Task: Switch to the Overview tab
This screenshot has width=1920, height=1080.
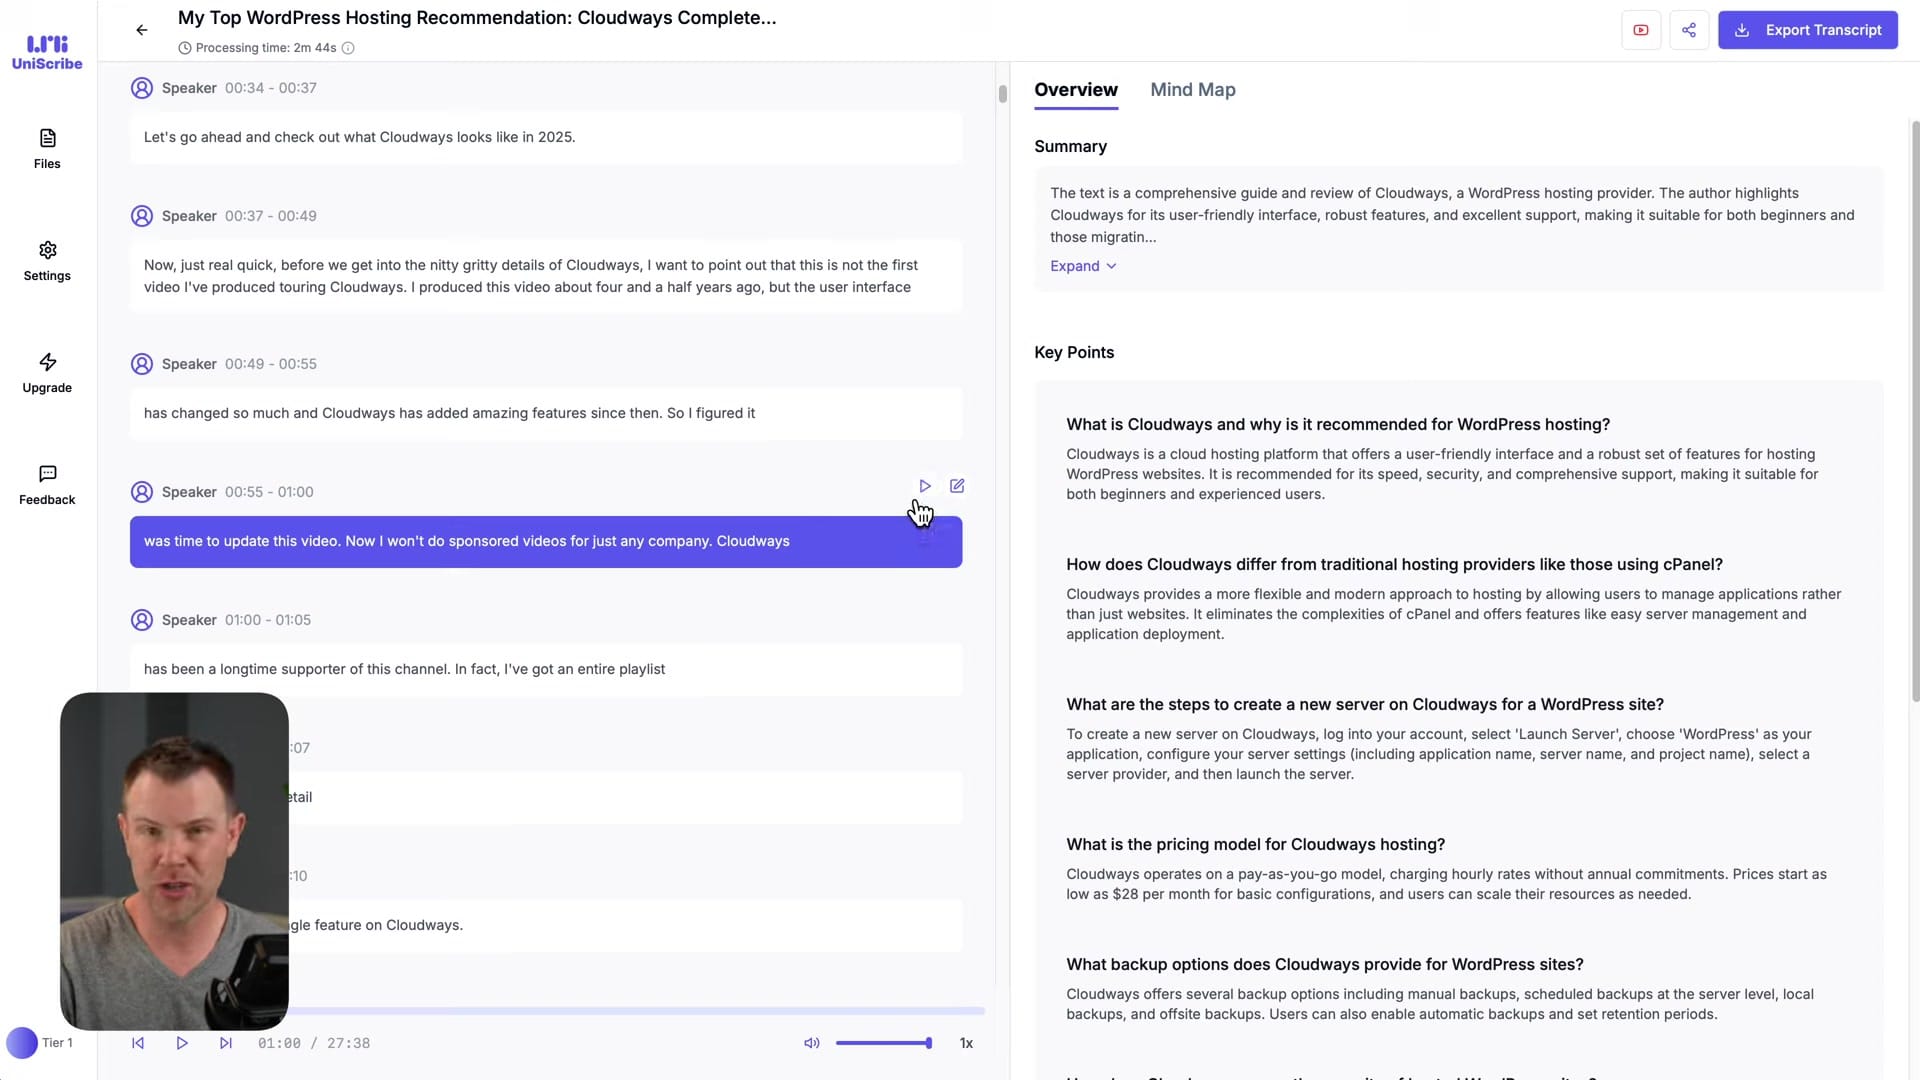Action: click(x=1076, y=90)
